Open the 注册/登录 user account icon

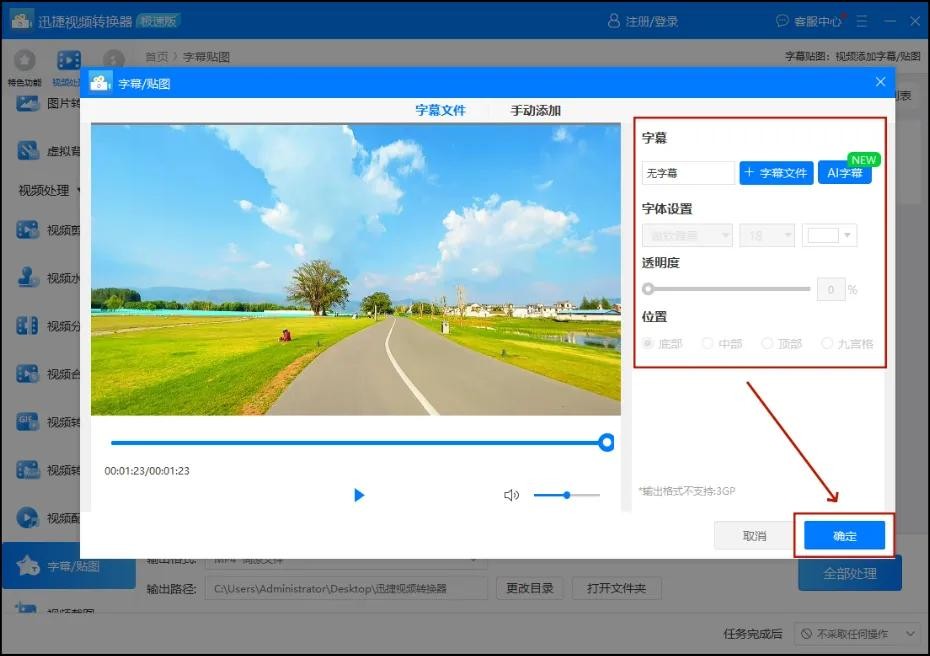click(x=614, y=21)
